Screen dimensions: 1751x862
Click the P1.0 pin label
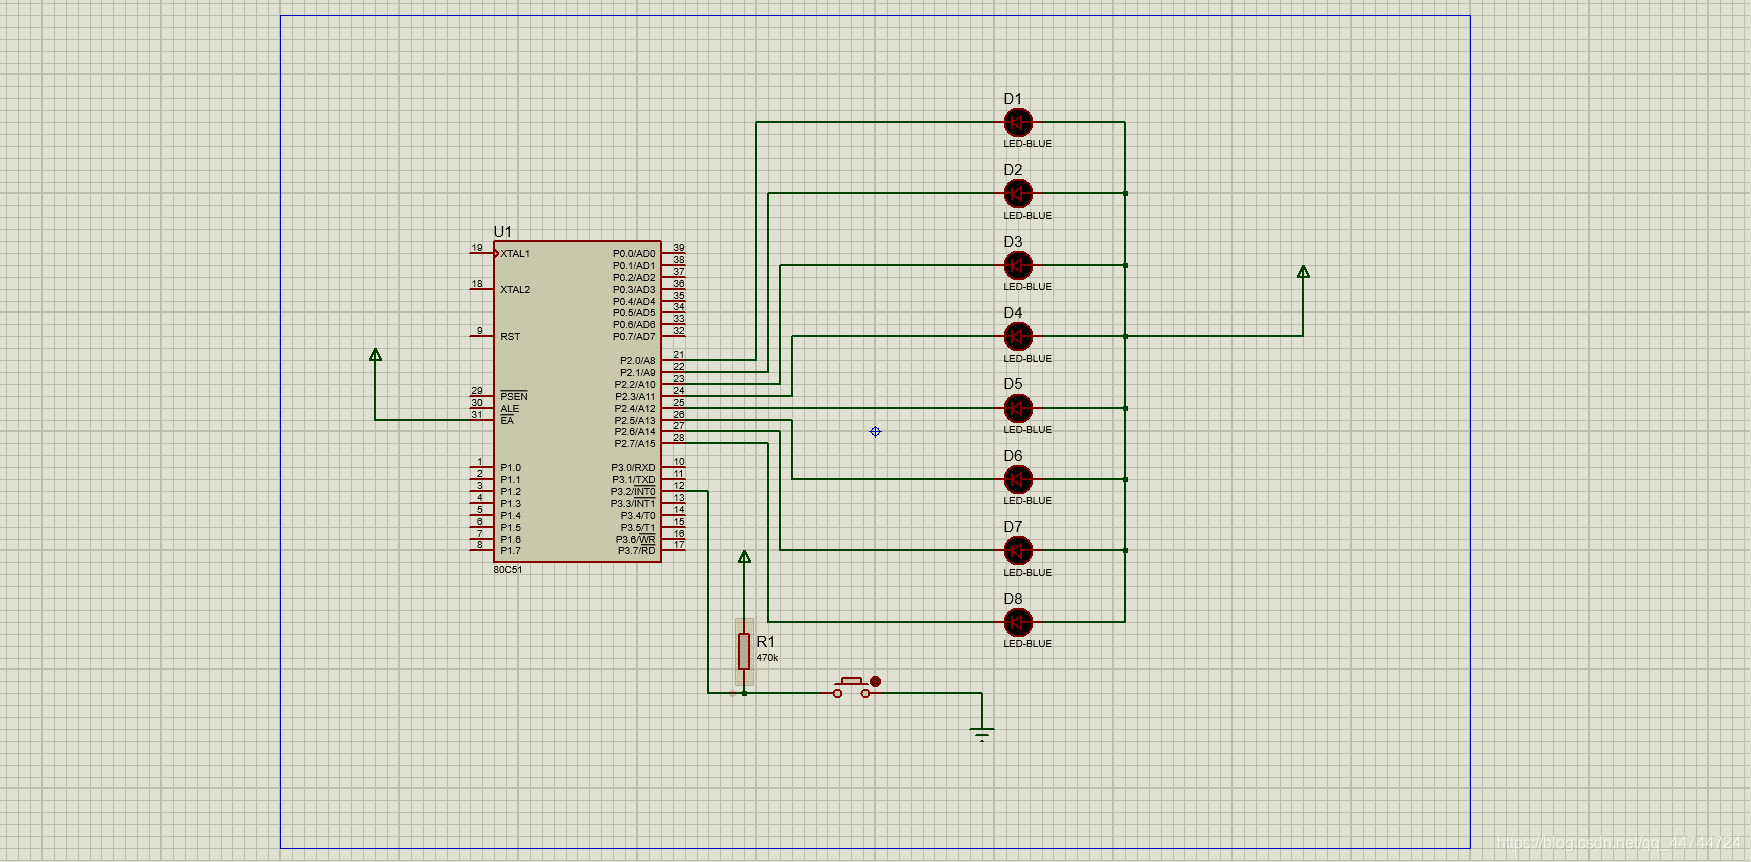pos(511,468)
